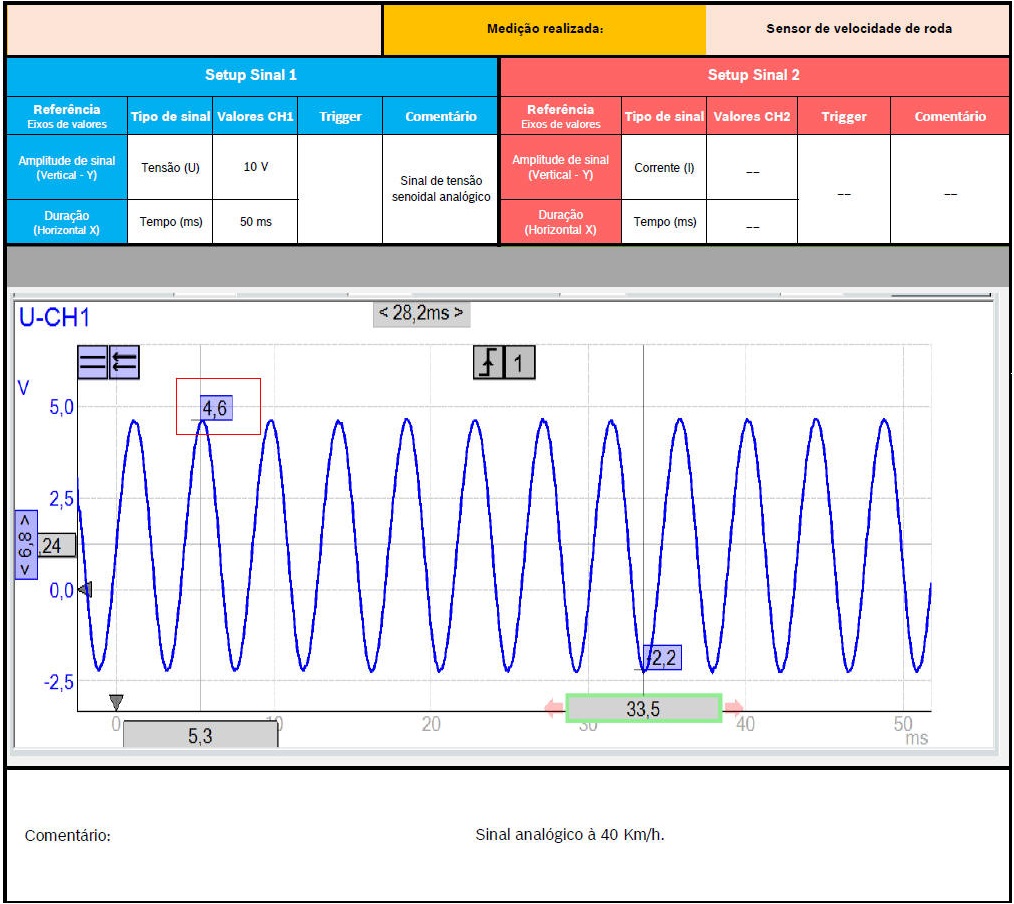This screenshot has width=1014, height=904.
Task: Click the horizontal lines icon in the graph
Action: (x=93, y=363)
